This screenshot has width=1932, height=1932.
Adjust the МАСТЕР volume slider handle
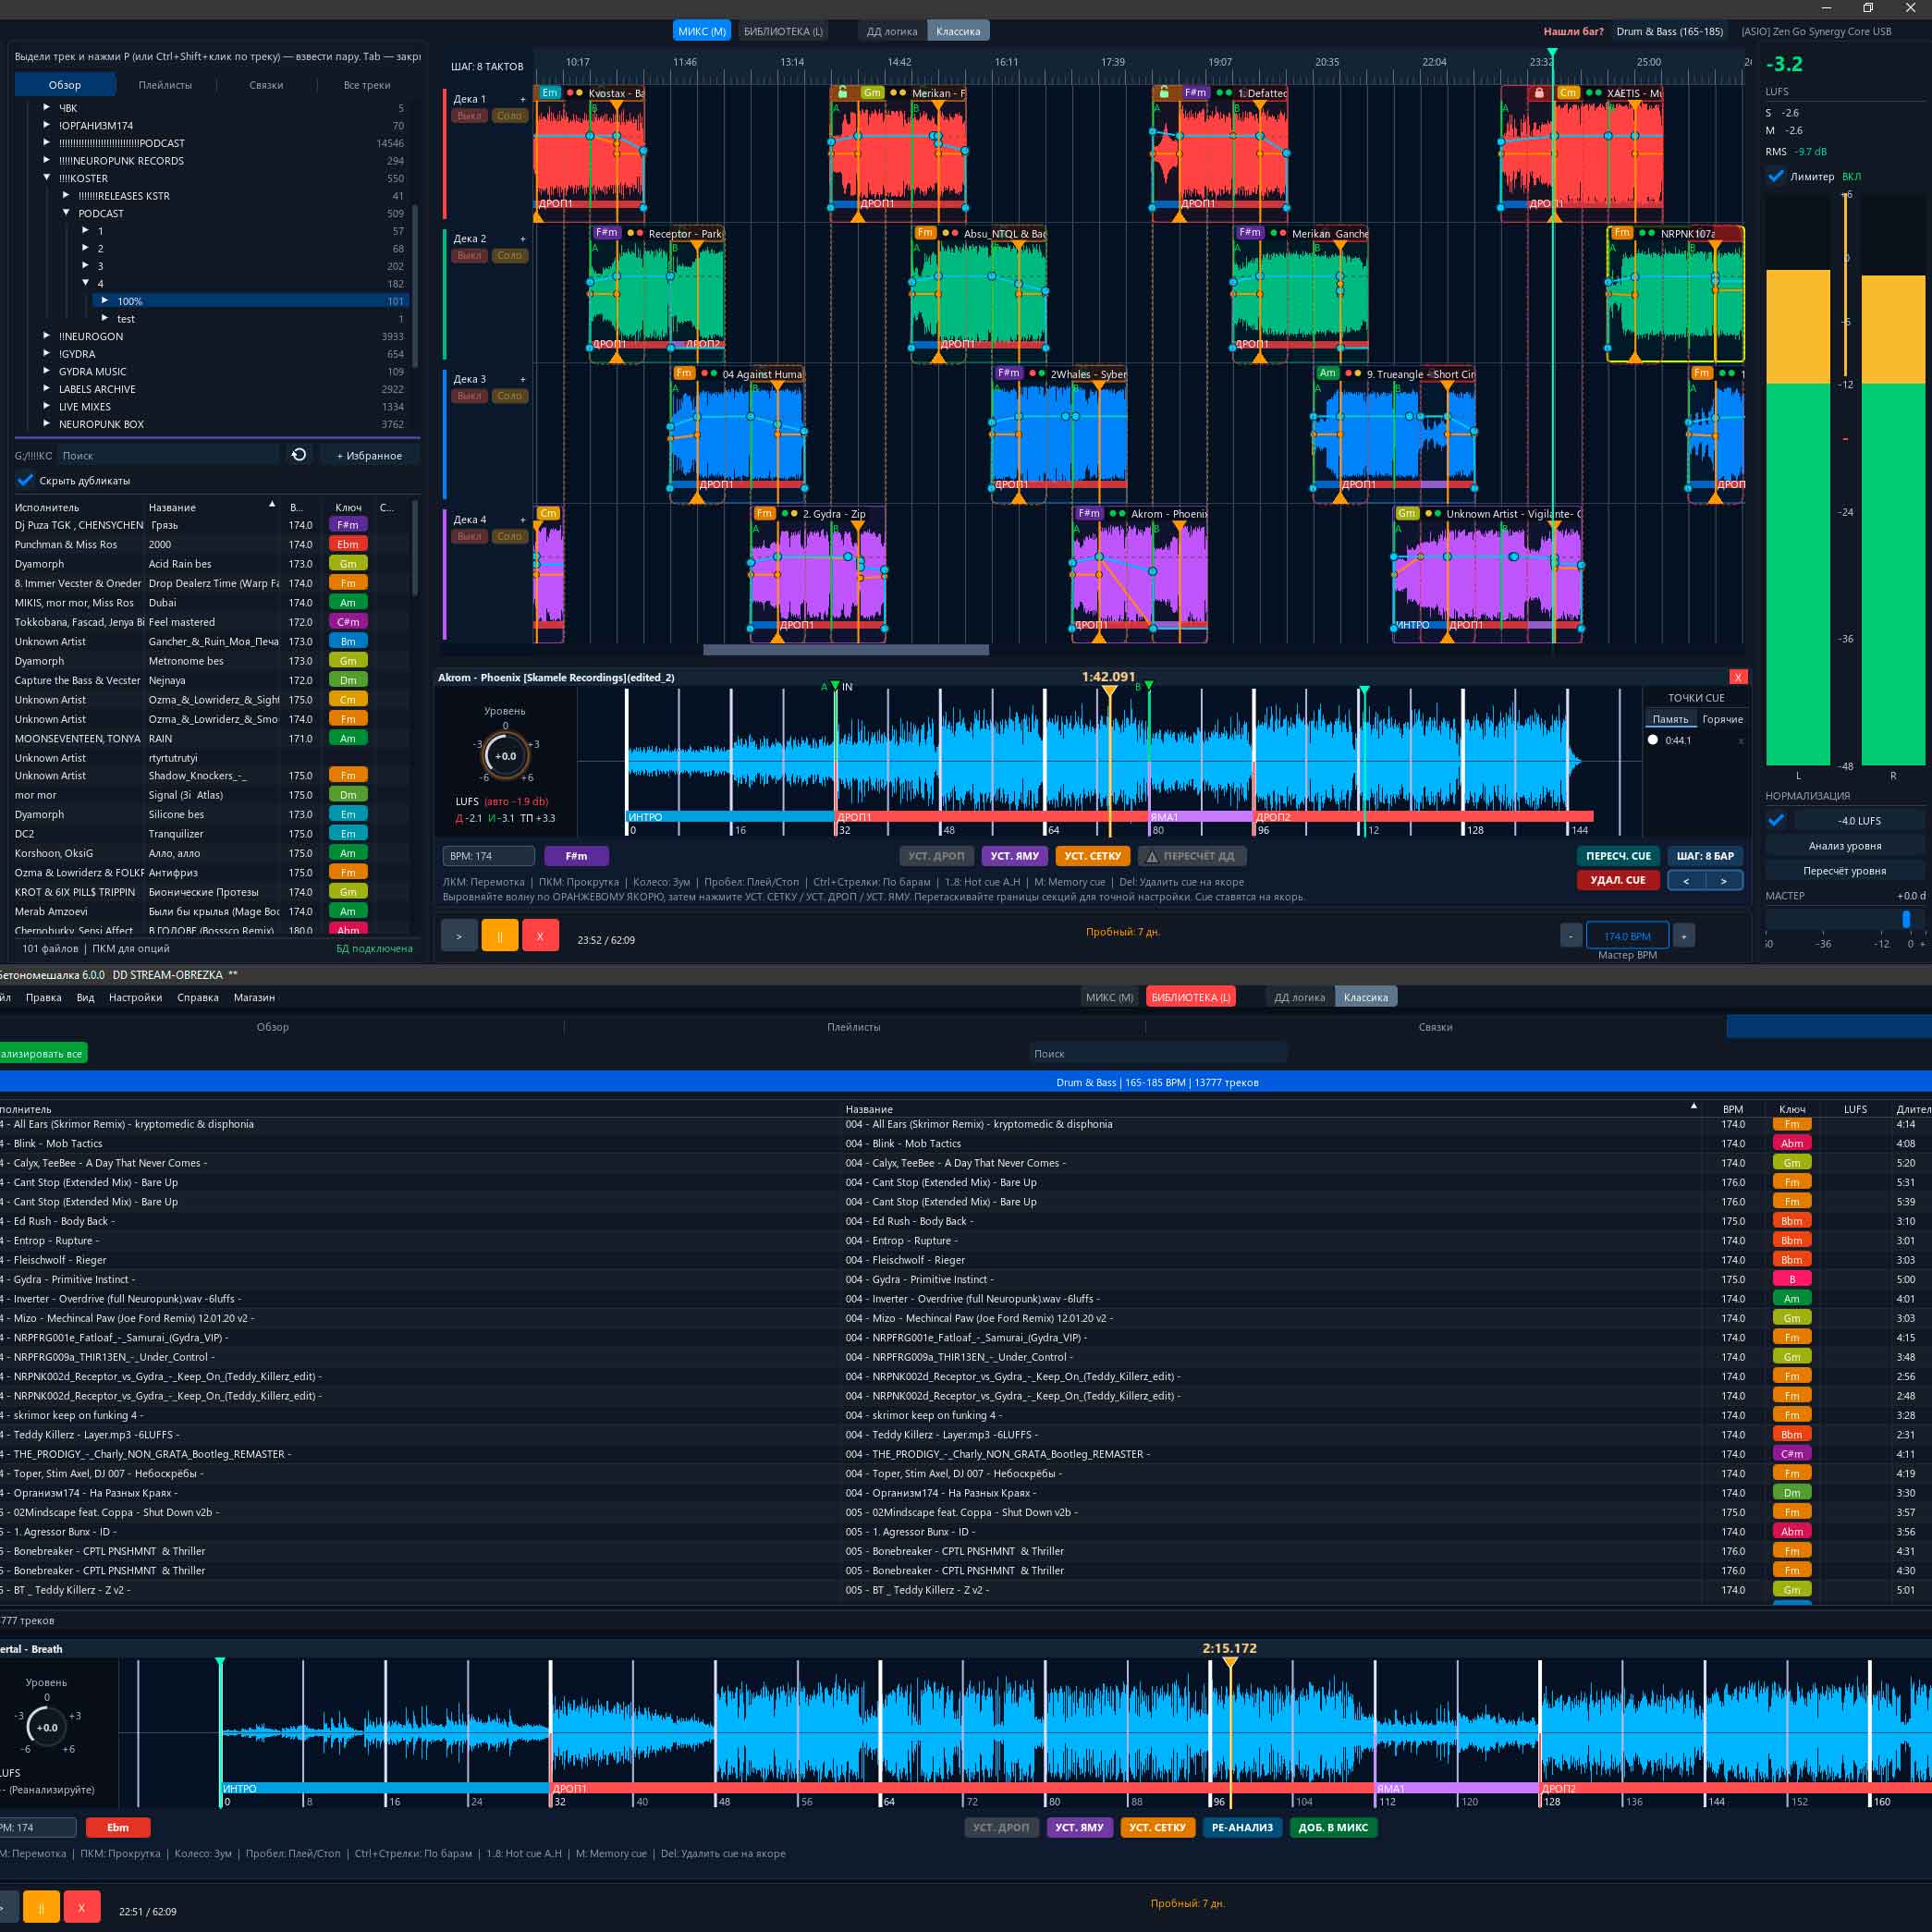(1906, 918)
